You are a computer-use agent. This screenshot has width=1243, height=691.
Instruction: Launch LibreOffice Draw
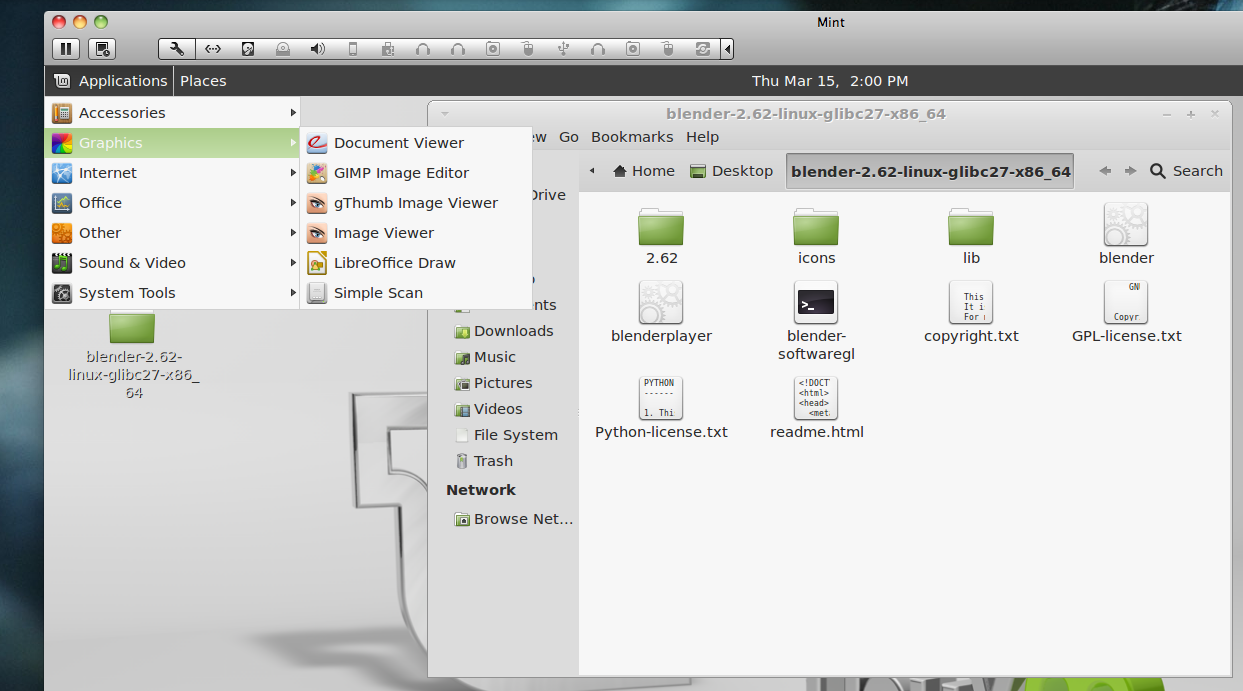[416, 263]
